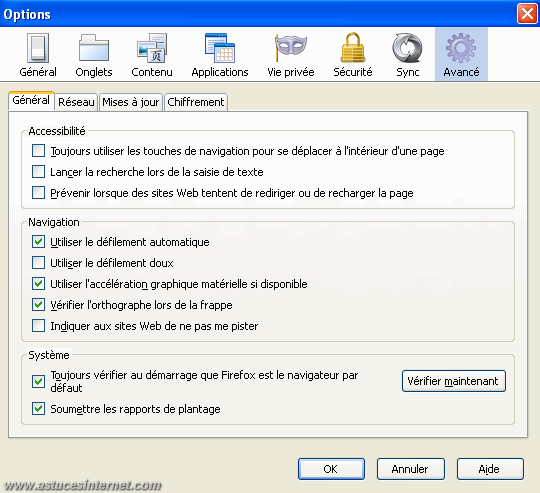Click the Vérifier maintenant button
The width and height of the screenshot is (540, 493).
[x=454, y=381]
